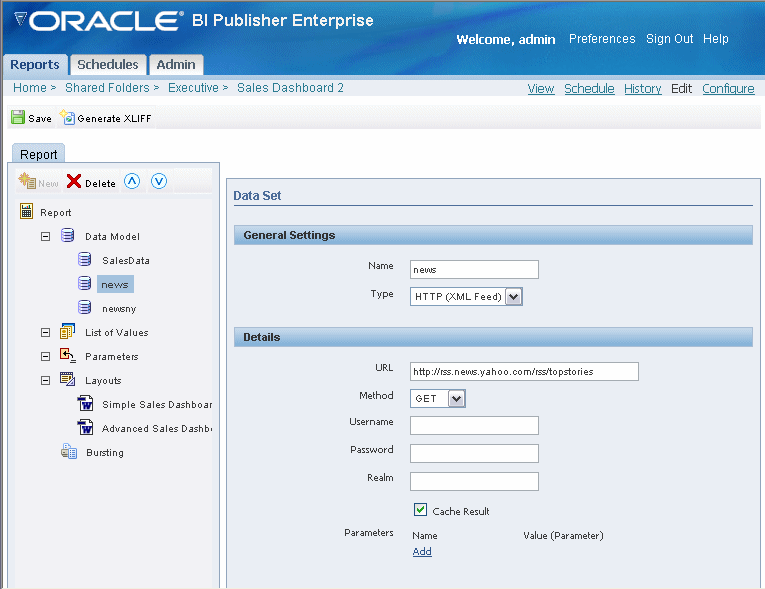This screenshot has width=765, height=589.
Task: Go to Executive breadcrumb
Action: (193, 88)
